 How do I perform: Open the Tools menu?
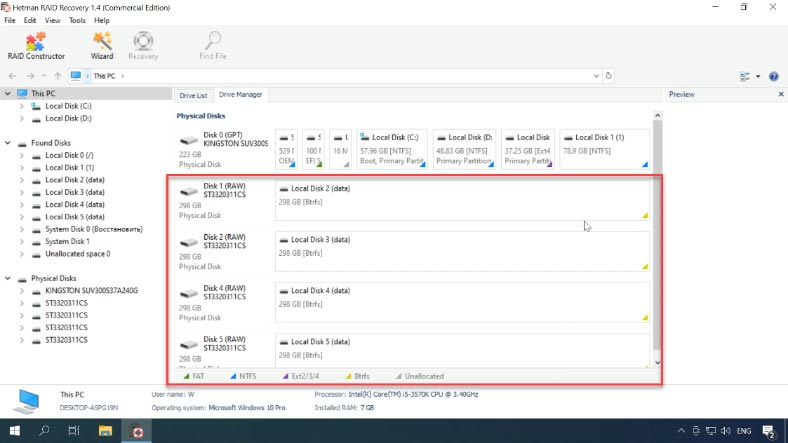click(x=77, y=21)
